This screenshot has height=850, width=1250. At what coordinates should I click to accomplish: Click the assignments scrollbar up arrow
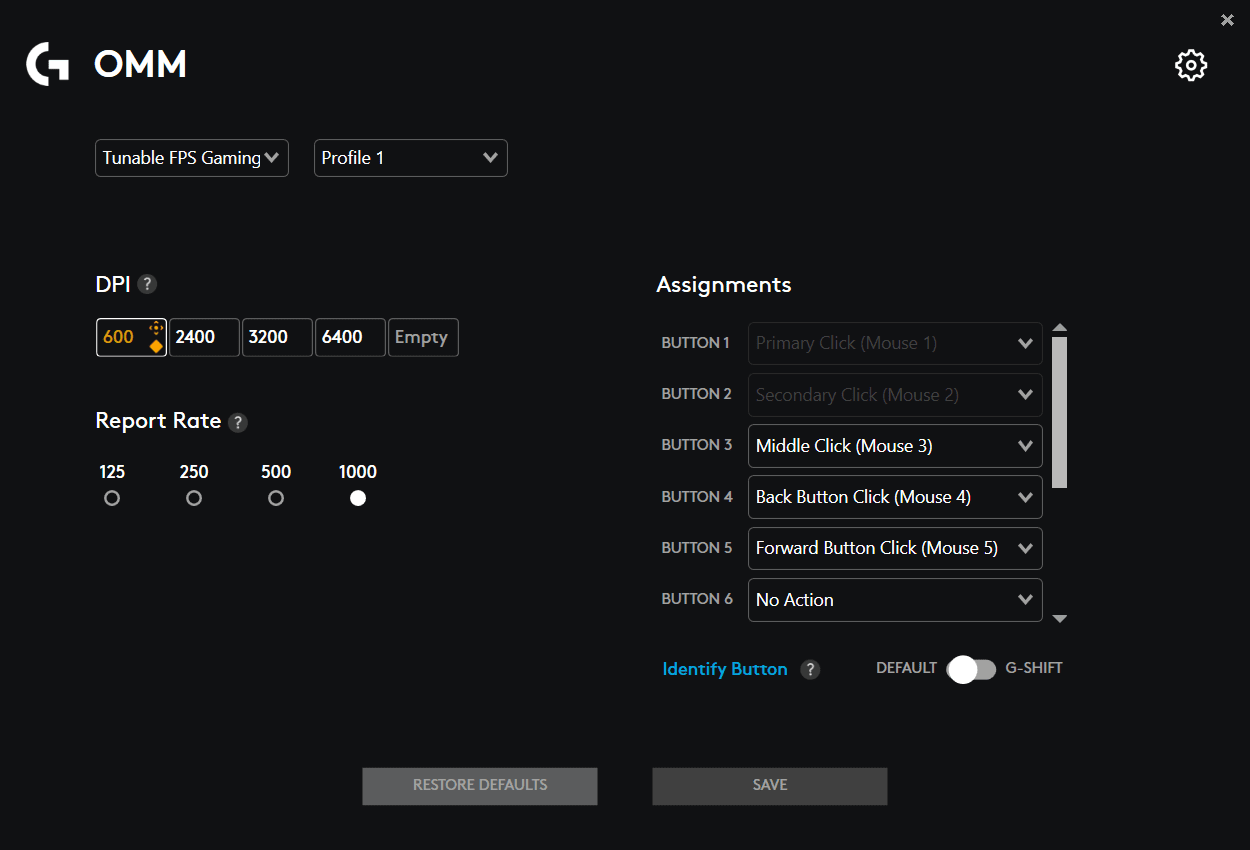1060,328
